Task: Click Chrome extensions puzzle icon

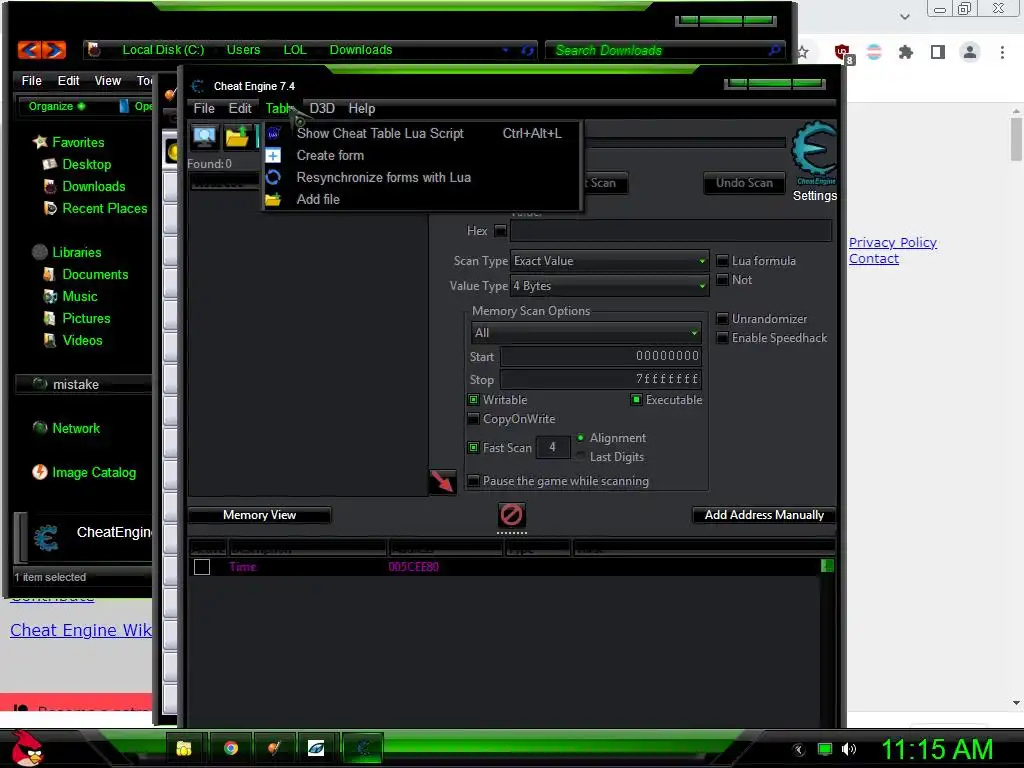Action: pos(906,52)
